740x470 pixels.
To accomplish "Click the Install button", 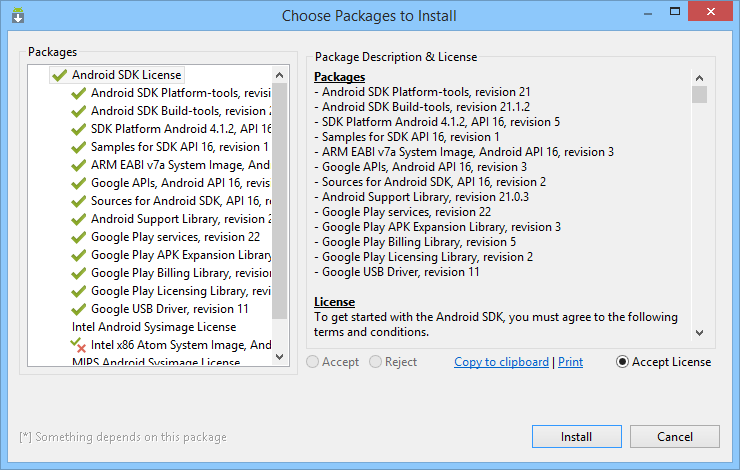I will point(577,436).
